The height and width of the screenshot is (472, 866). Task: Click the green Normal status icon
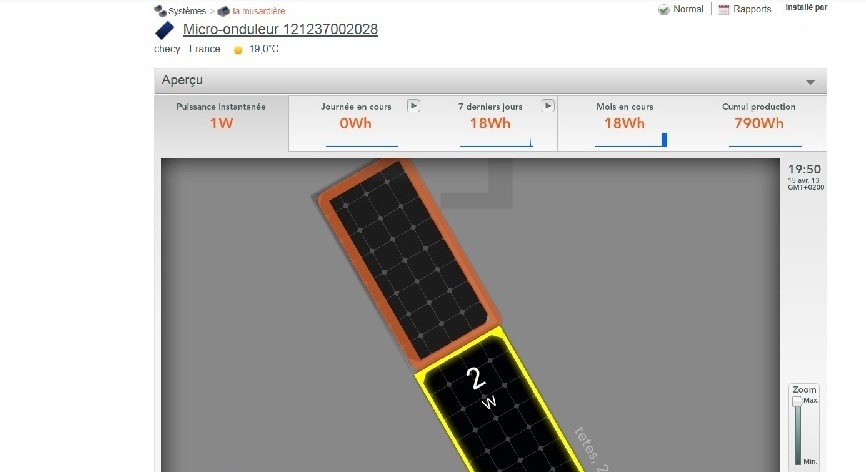[664, 9]
